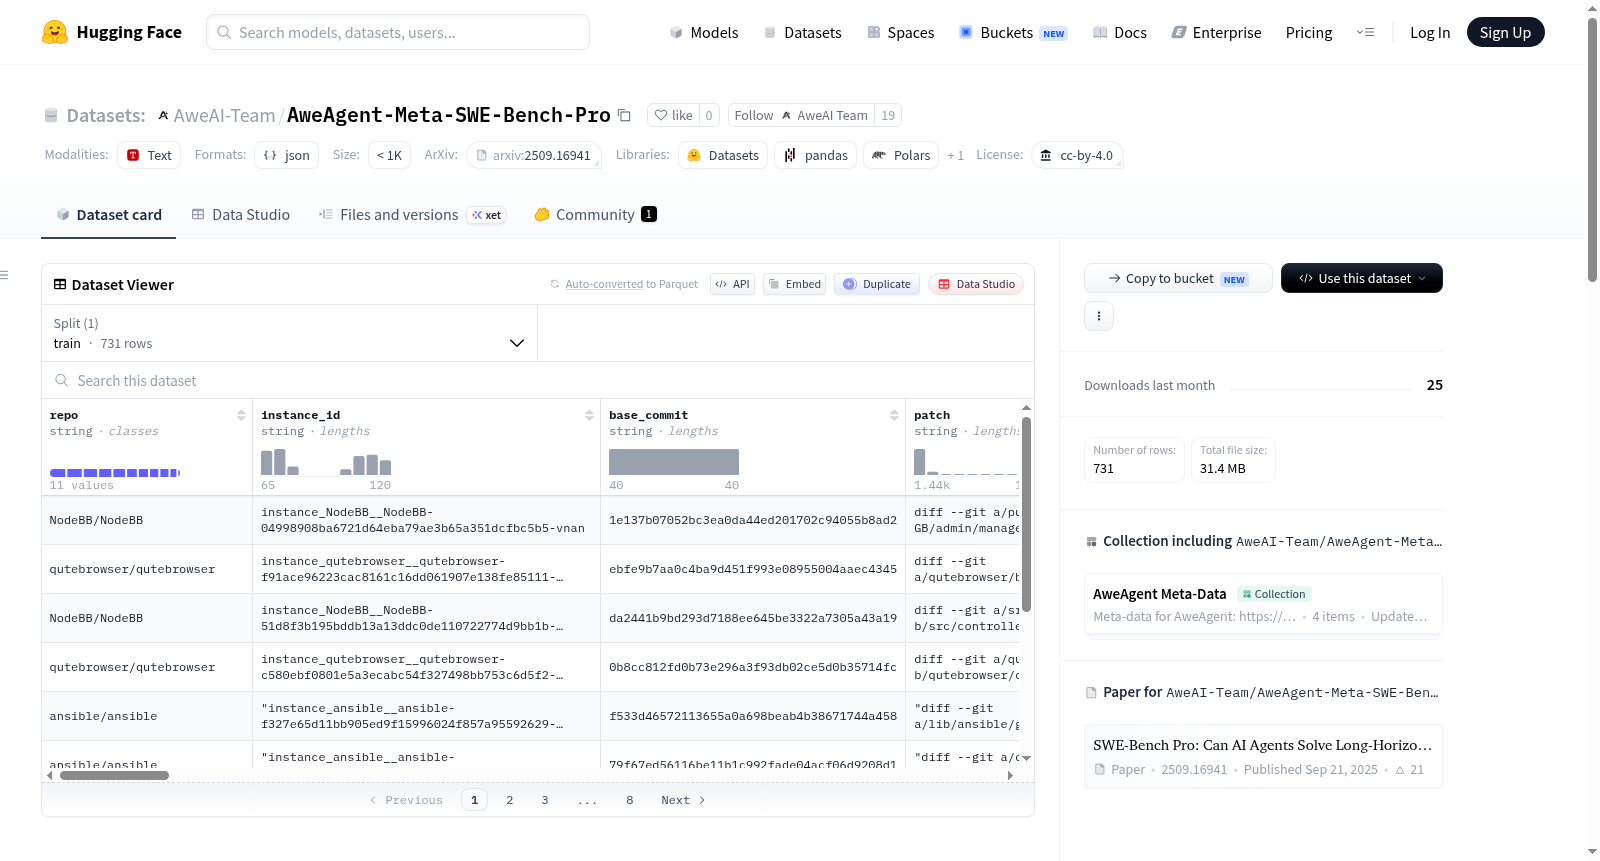Expand the Split train dropdown

click(x=289, y=333)
